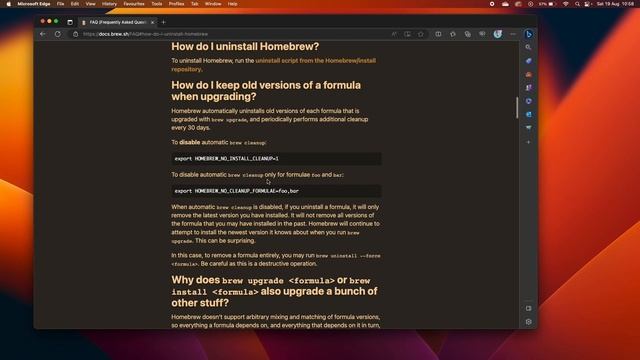This screenshot has width=640, height=360.
Task: Open a new tab
Action: pos(164,22)
